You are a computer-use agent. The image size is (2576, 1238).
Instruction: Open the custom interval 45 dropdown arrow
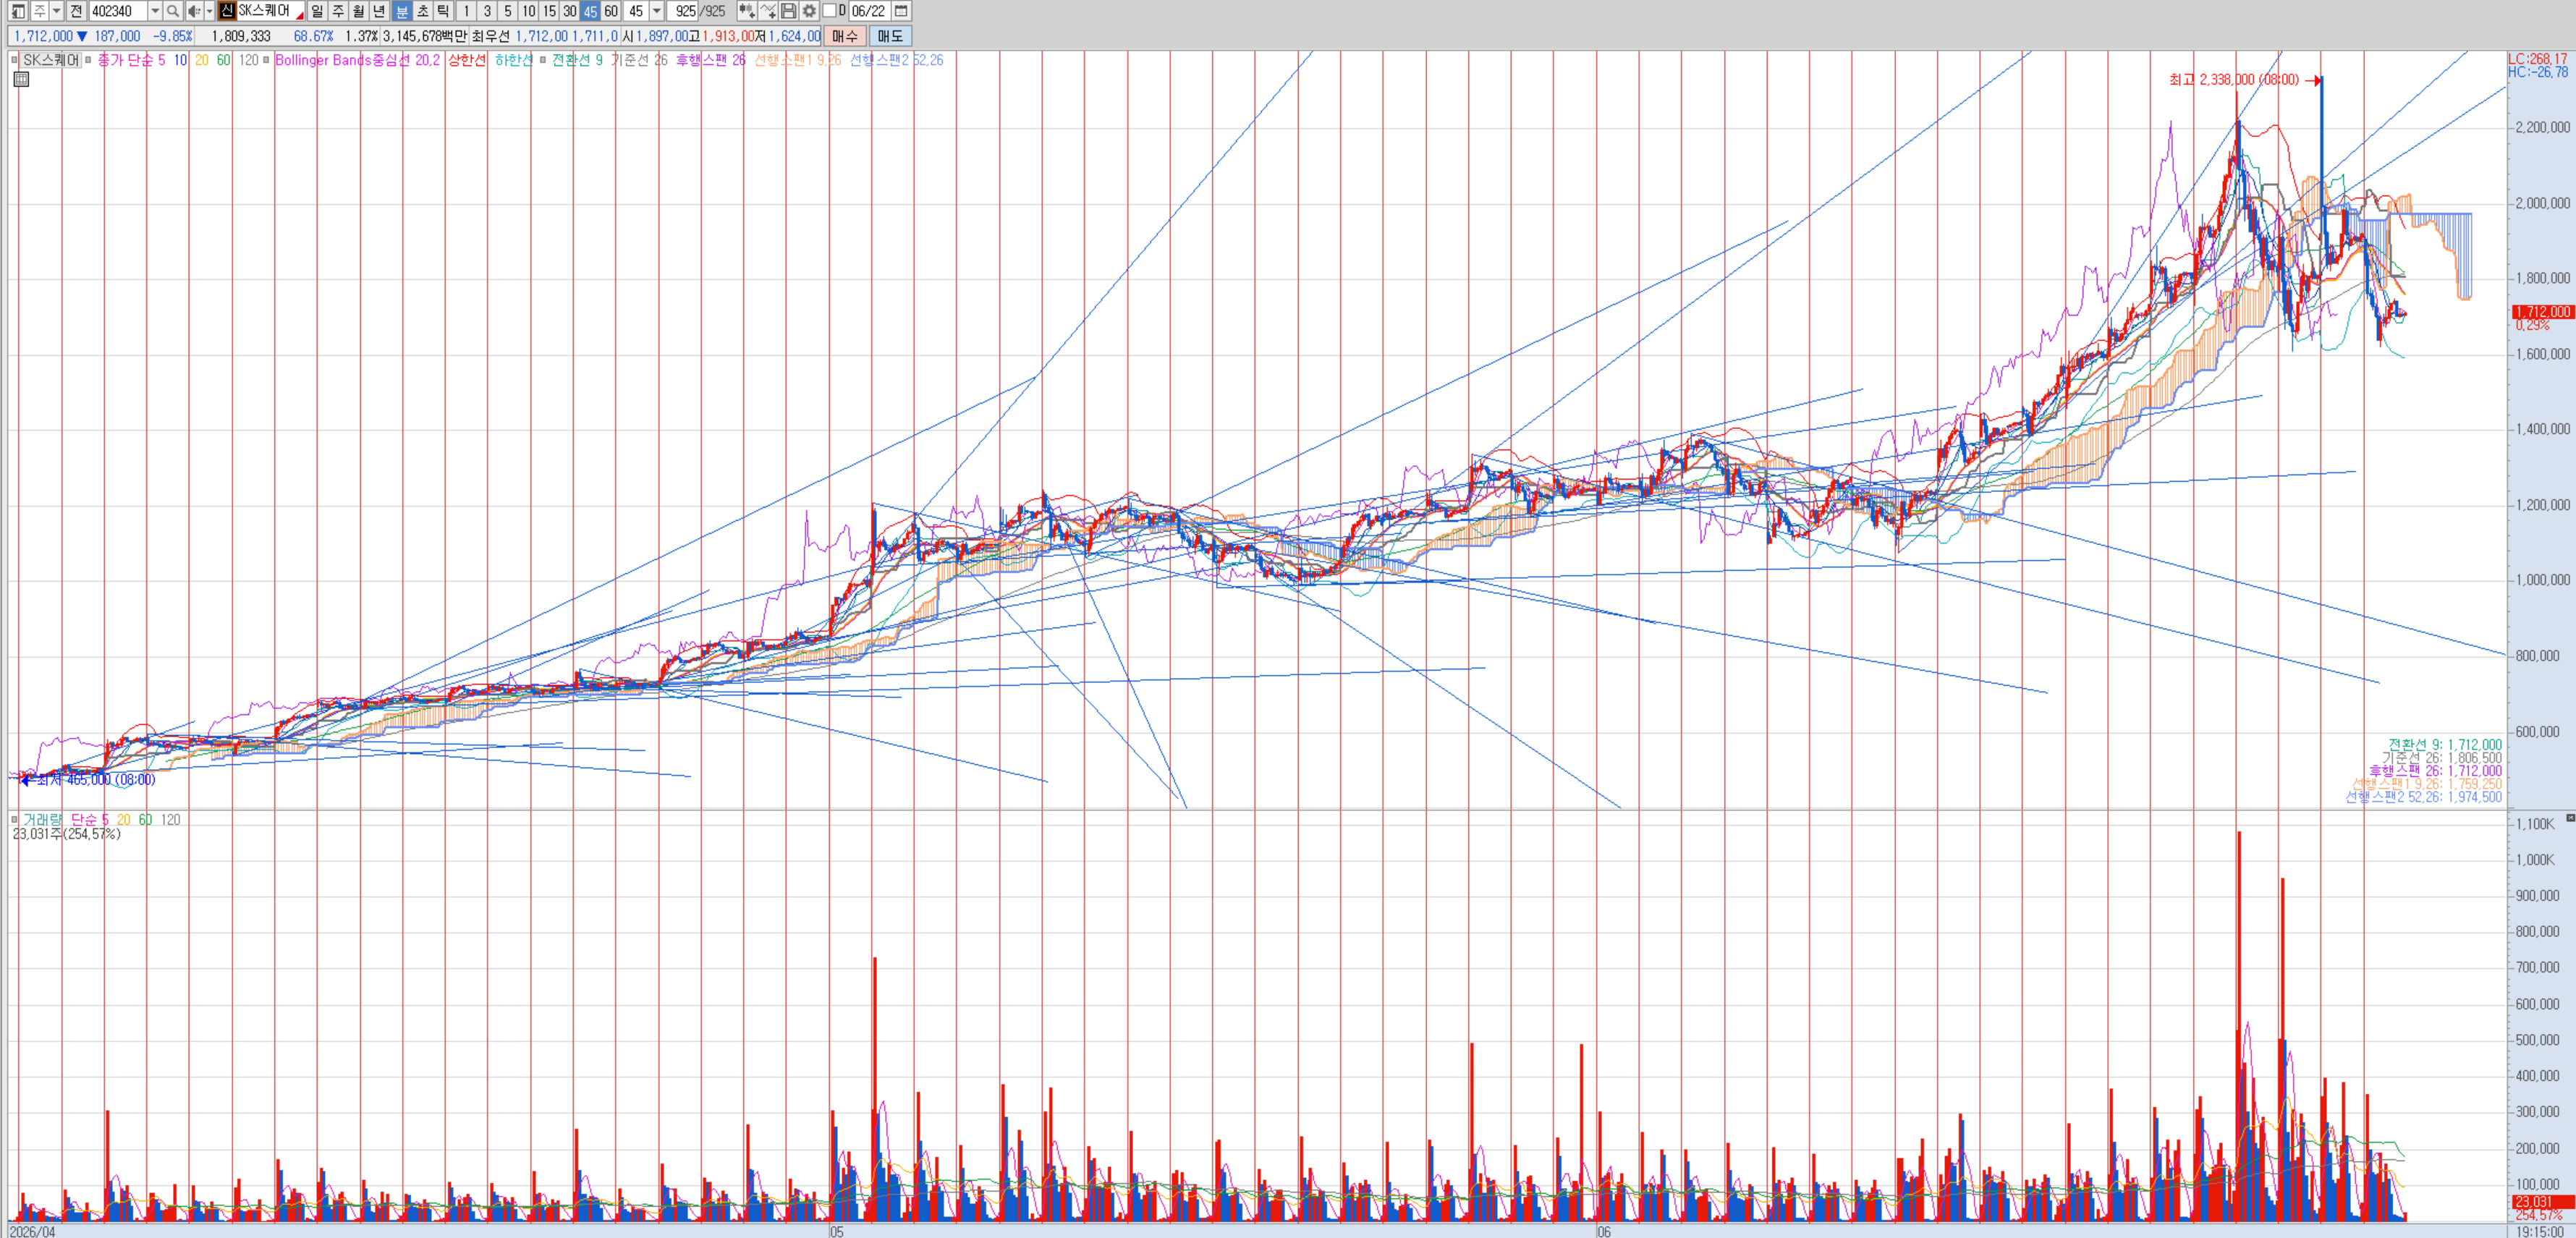tap(657, 11)
